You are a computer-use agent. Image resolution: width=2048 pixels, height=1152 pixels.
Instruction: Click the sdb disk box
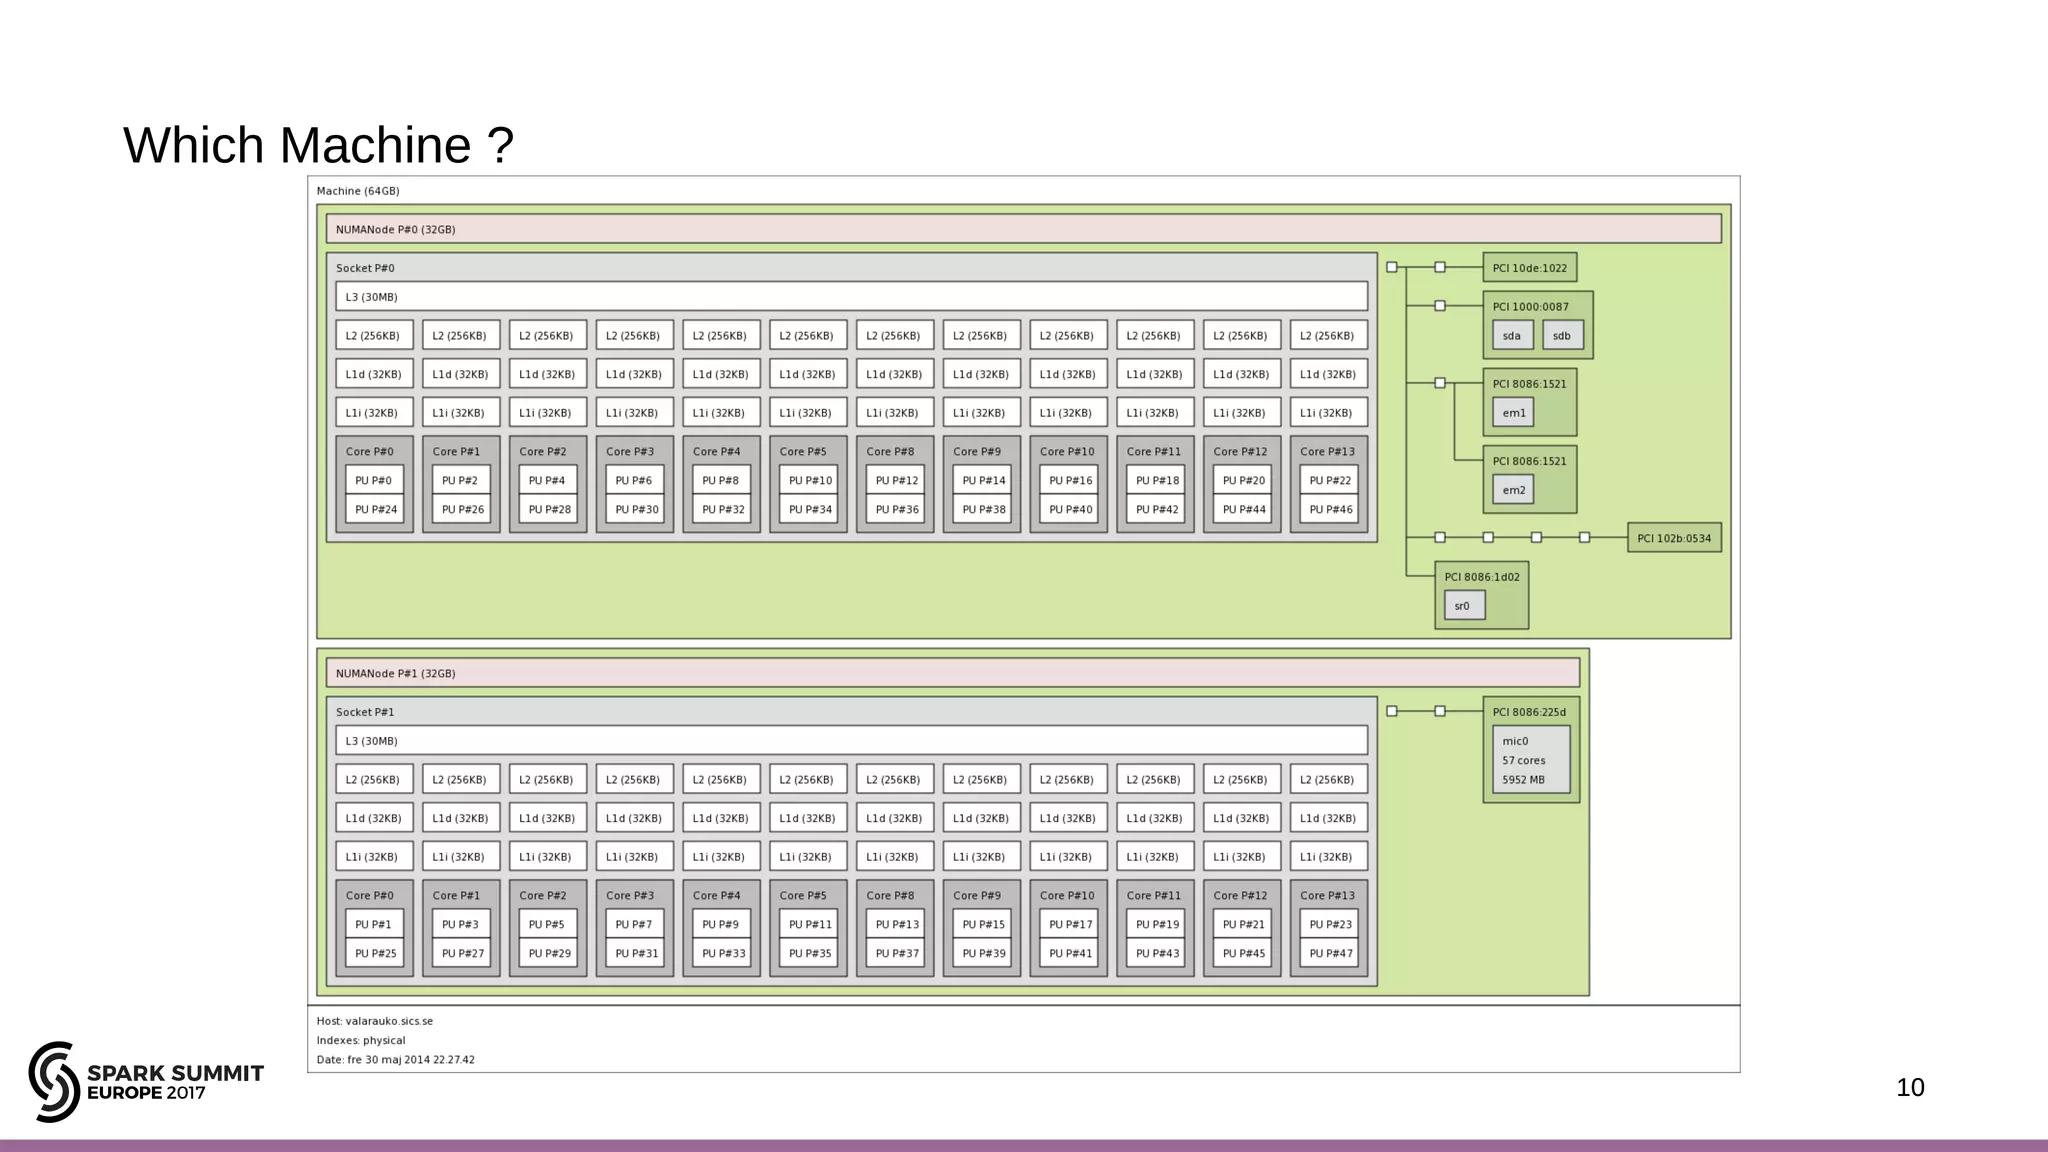coord(1562,336)
